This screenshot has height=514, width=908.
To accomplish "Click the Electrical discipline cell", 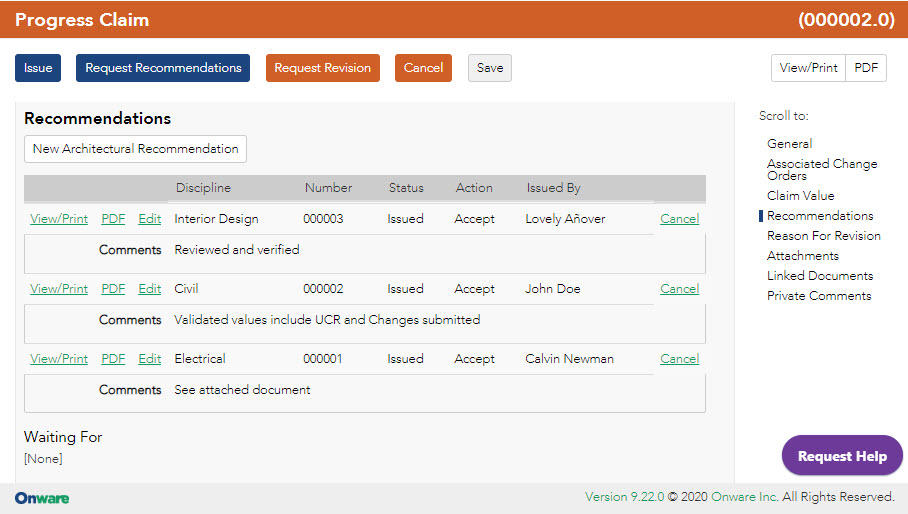I will pyautogui.click(x=200, y=359).
